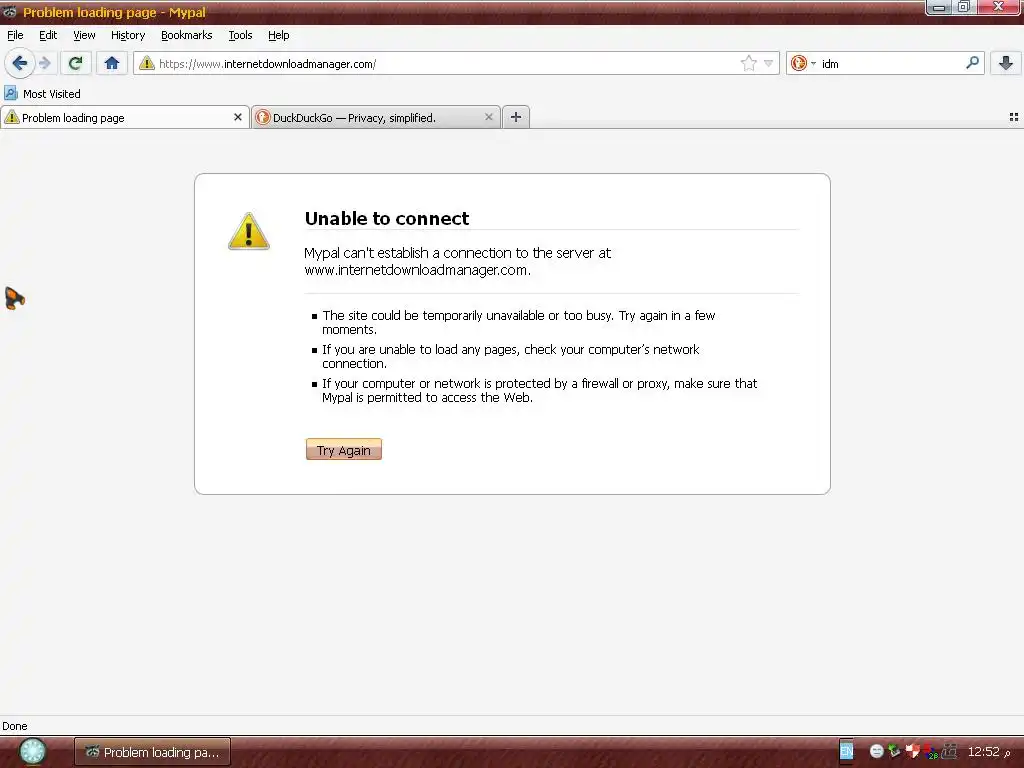The height and width of the screenshot is (768, 1024).
Task: Click the gray network tray icon
Action: [949, 752]
